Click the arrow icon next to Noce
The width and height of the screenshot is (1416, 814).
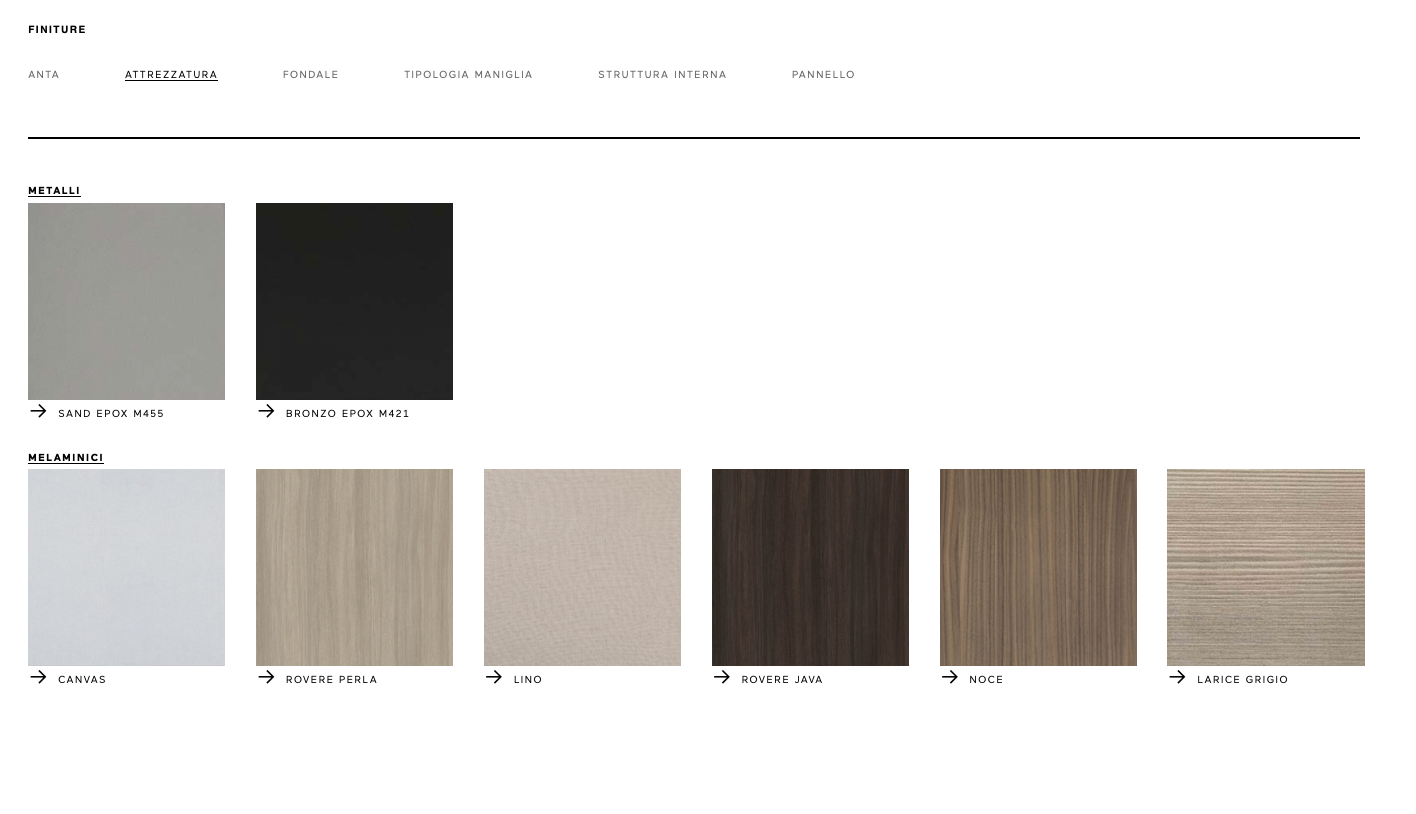[x=950, y=677]
